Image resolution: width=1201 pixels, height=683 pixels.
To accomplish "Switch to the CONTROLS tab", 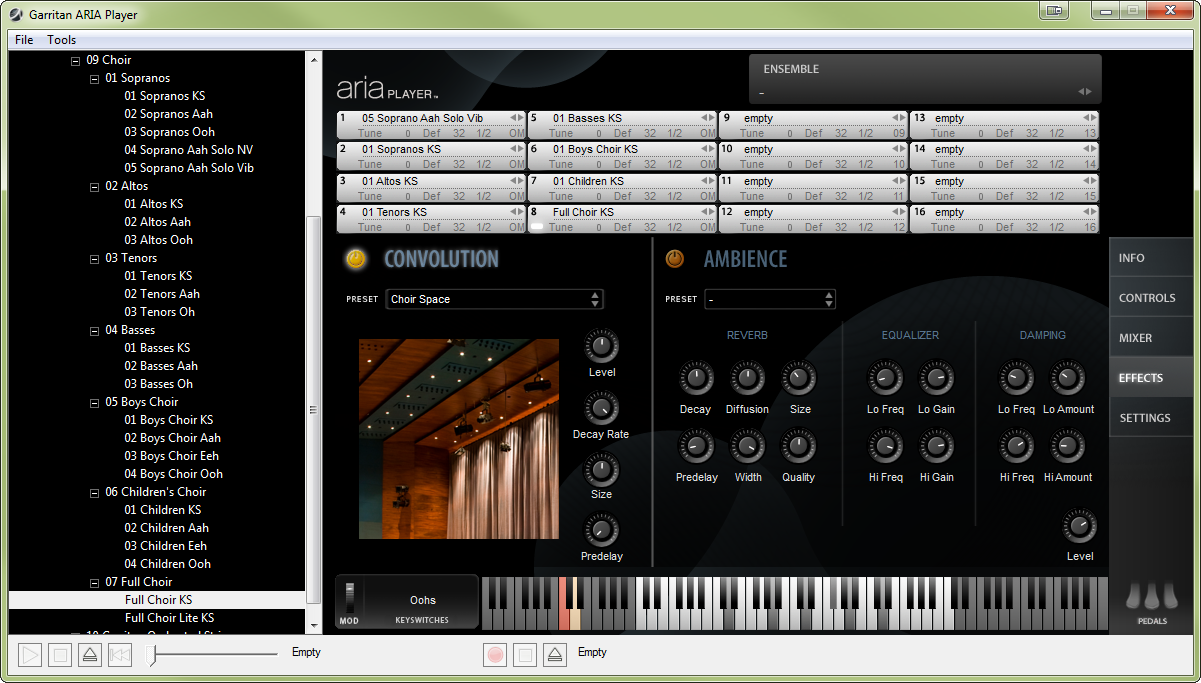I will coord(1151,298).
